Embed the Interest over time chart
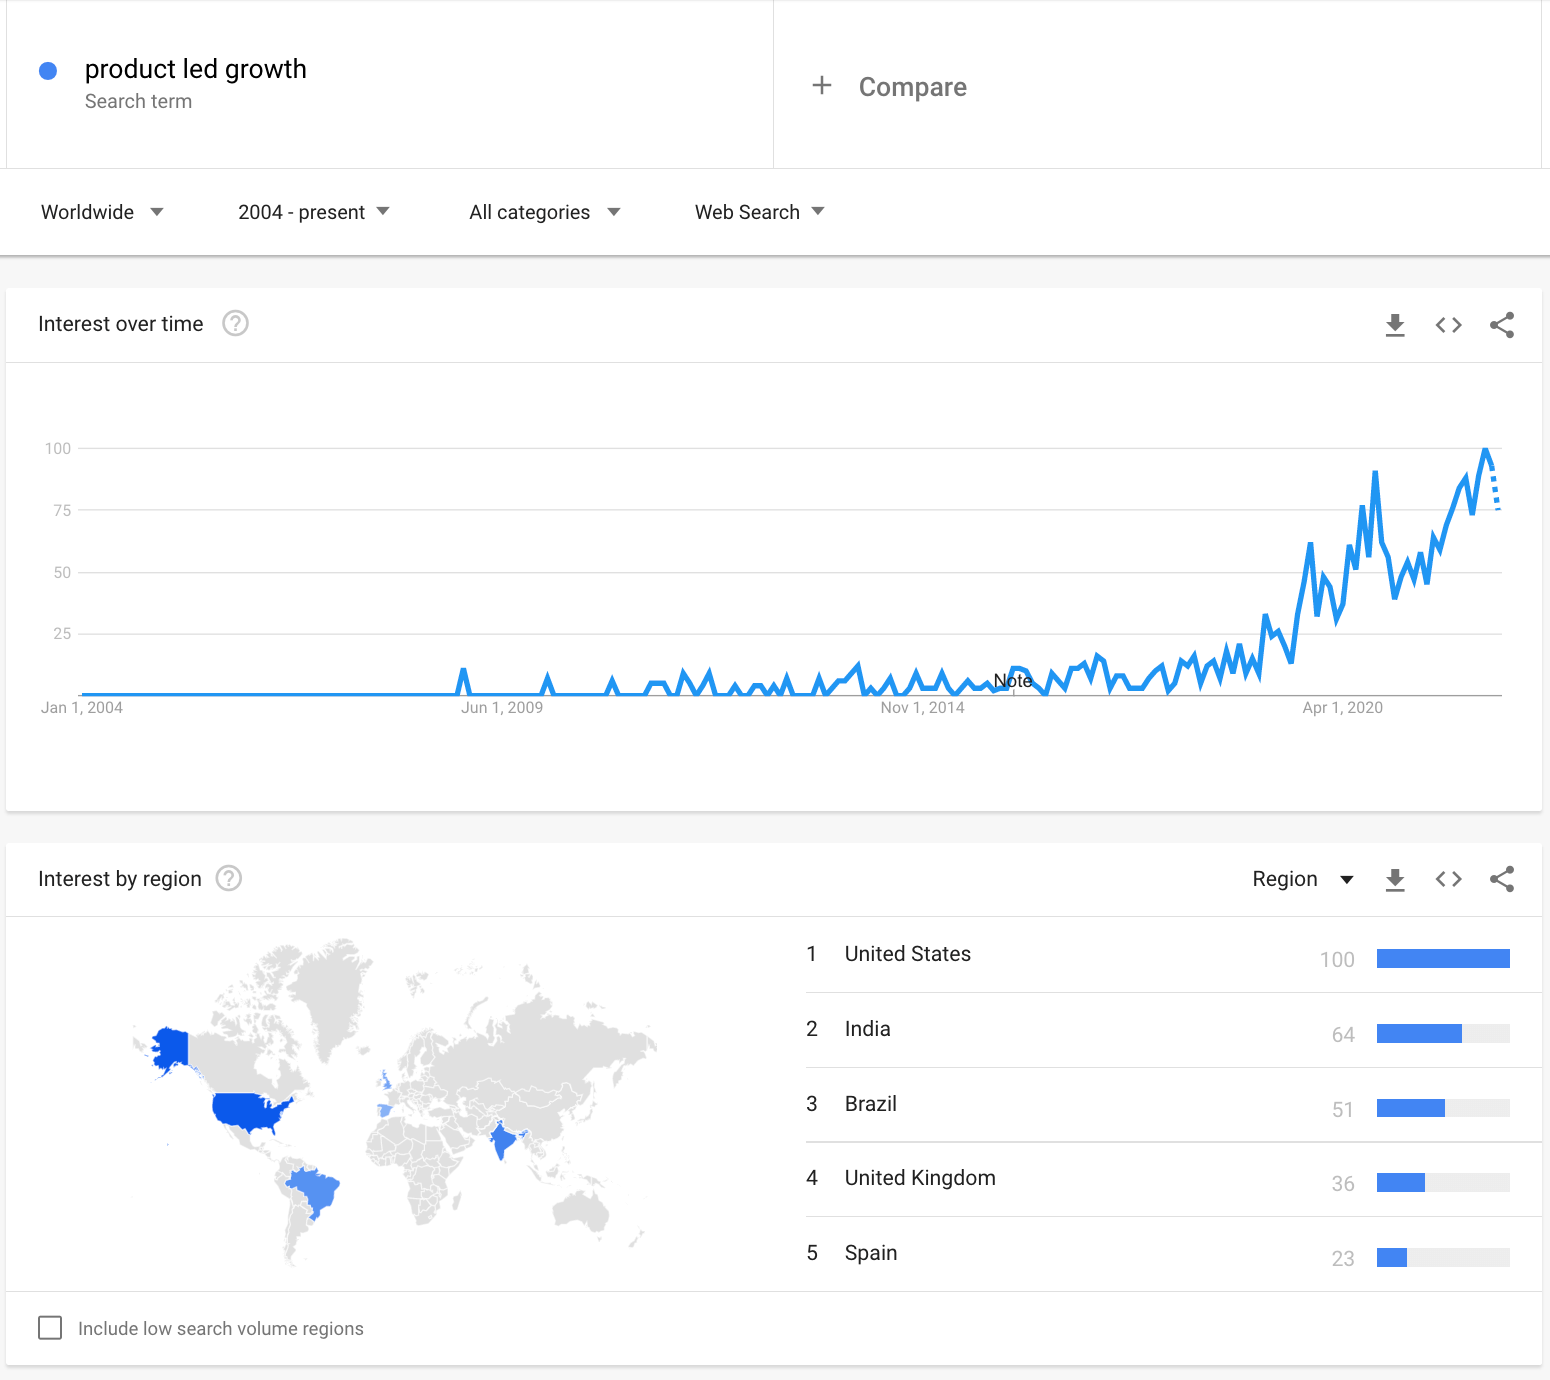The width and height of the screenshot is (1550, 1380). click(1448, 325)
